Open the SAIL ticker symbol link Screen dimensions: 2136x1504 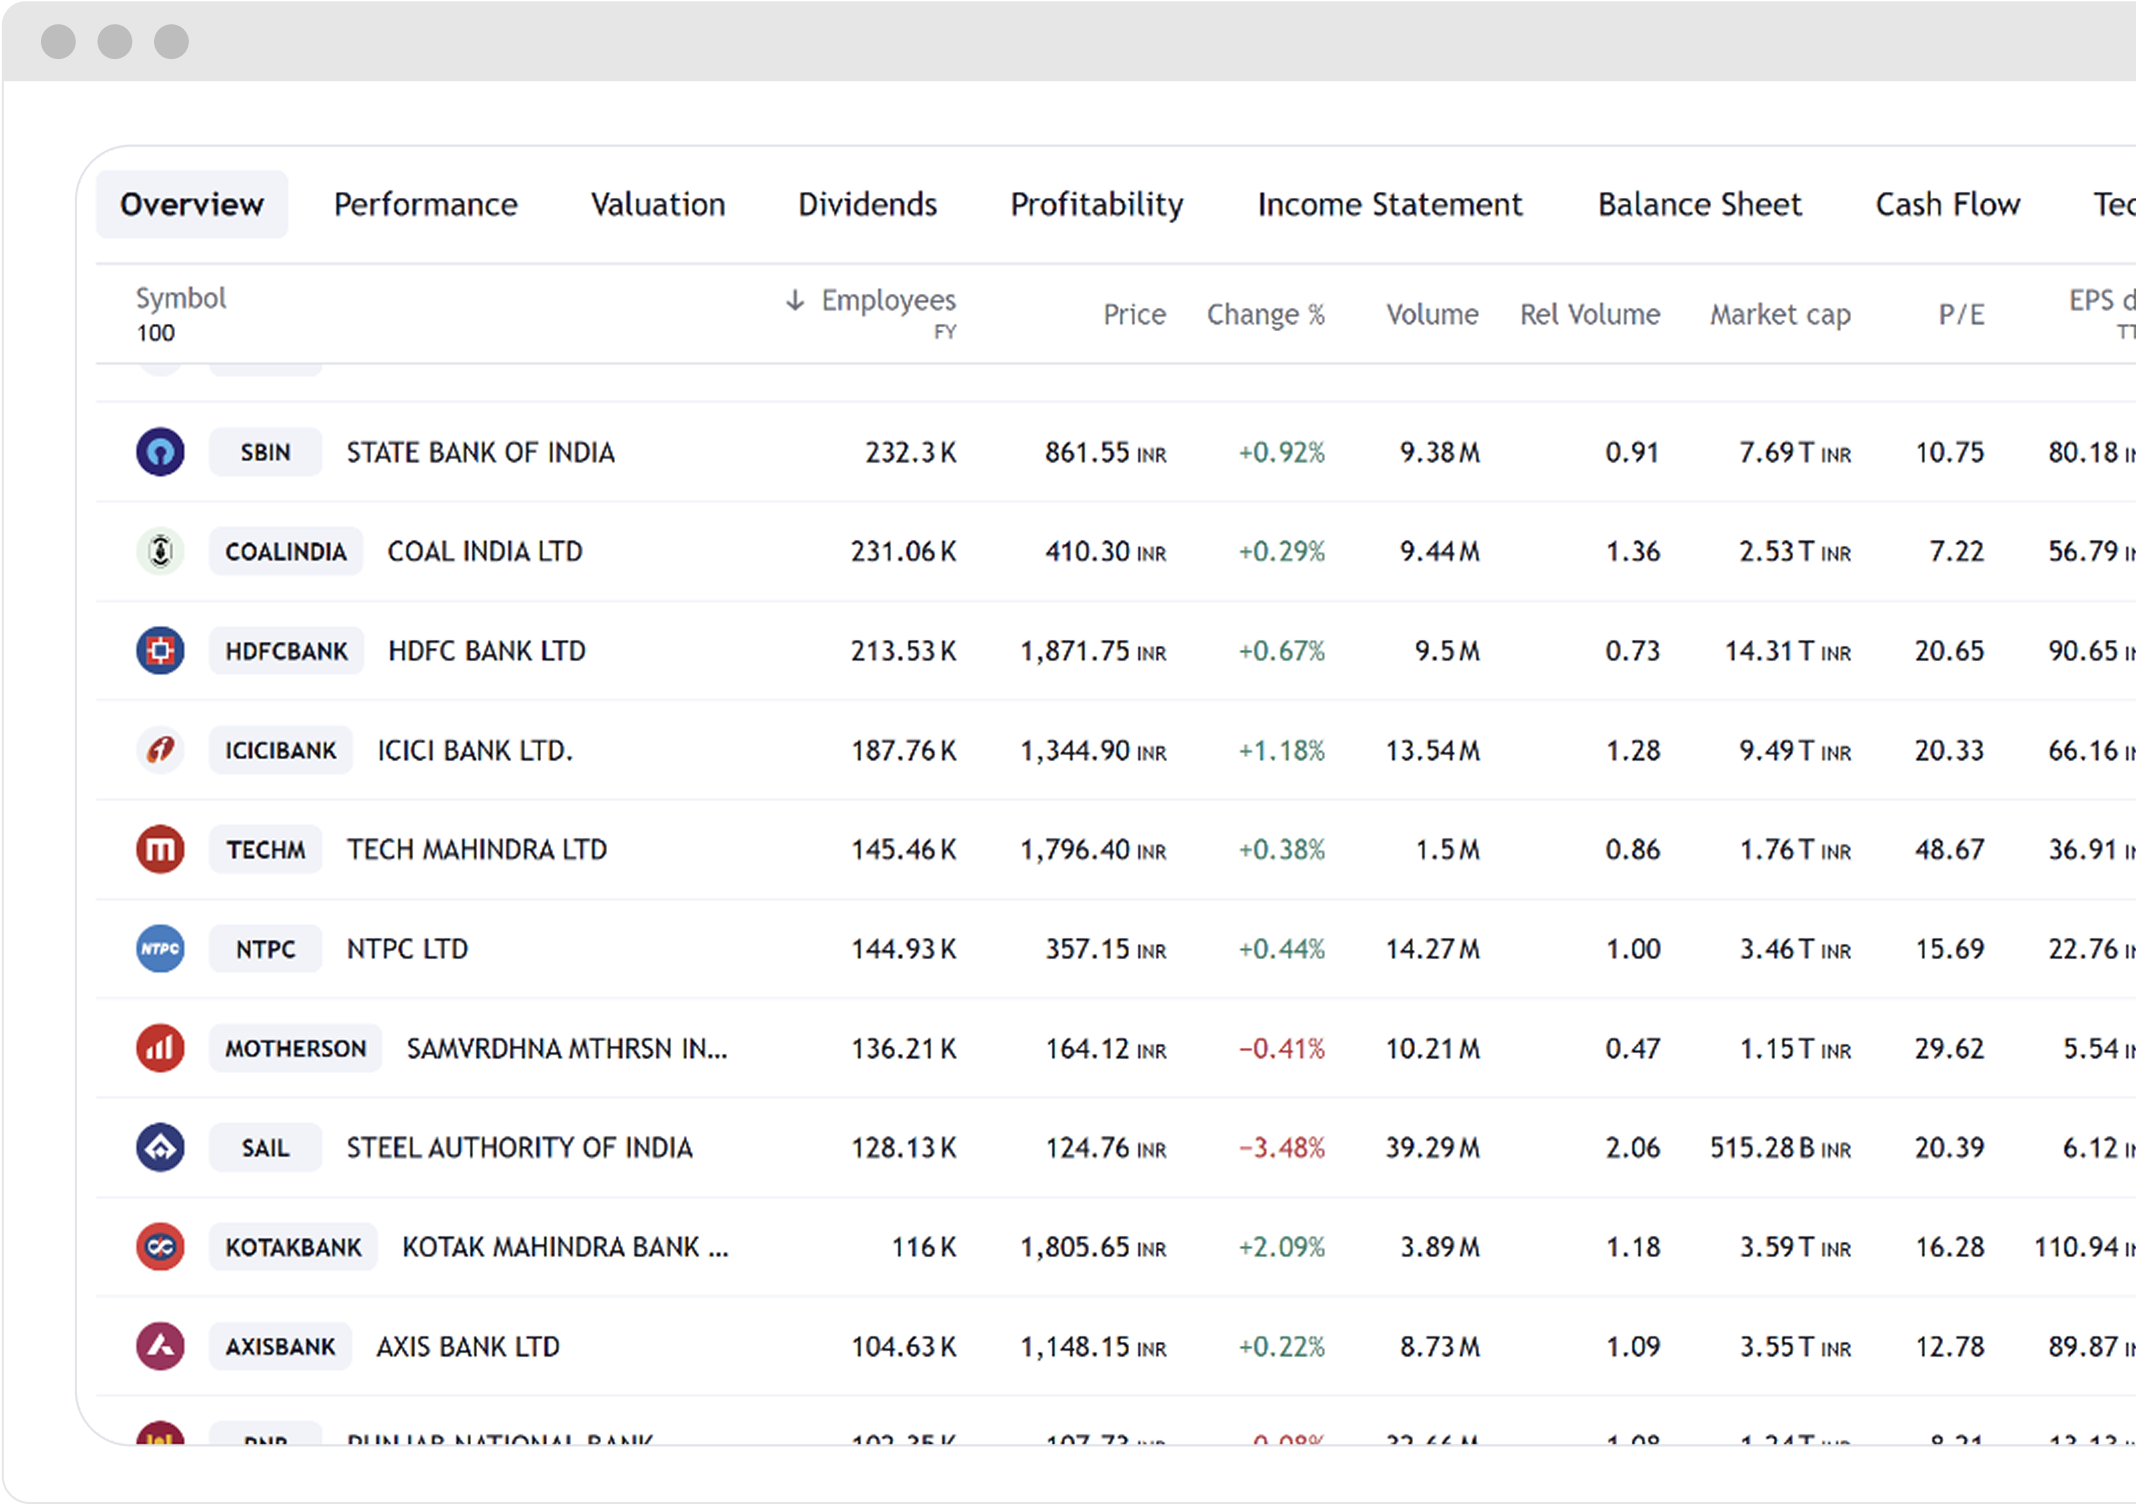click(265, 1148)
